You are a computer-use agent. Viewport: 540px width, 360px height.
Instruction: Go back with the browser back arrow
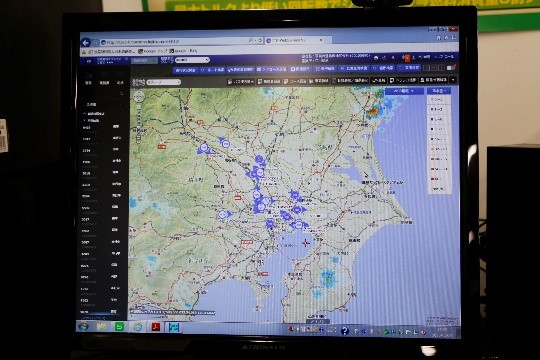pos(86,42)
